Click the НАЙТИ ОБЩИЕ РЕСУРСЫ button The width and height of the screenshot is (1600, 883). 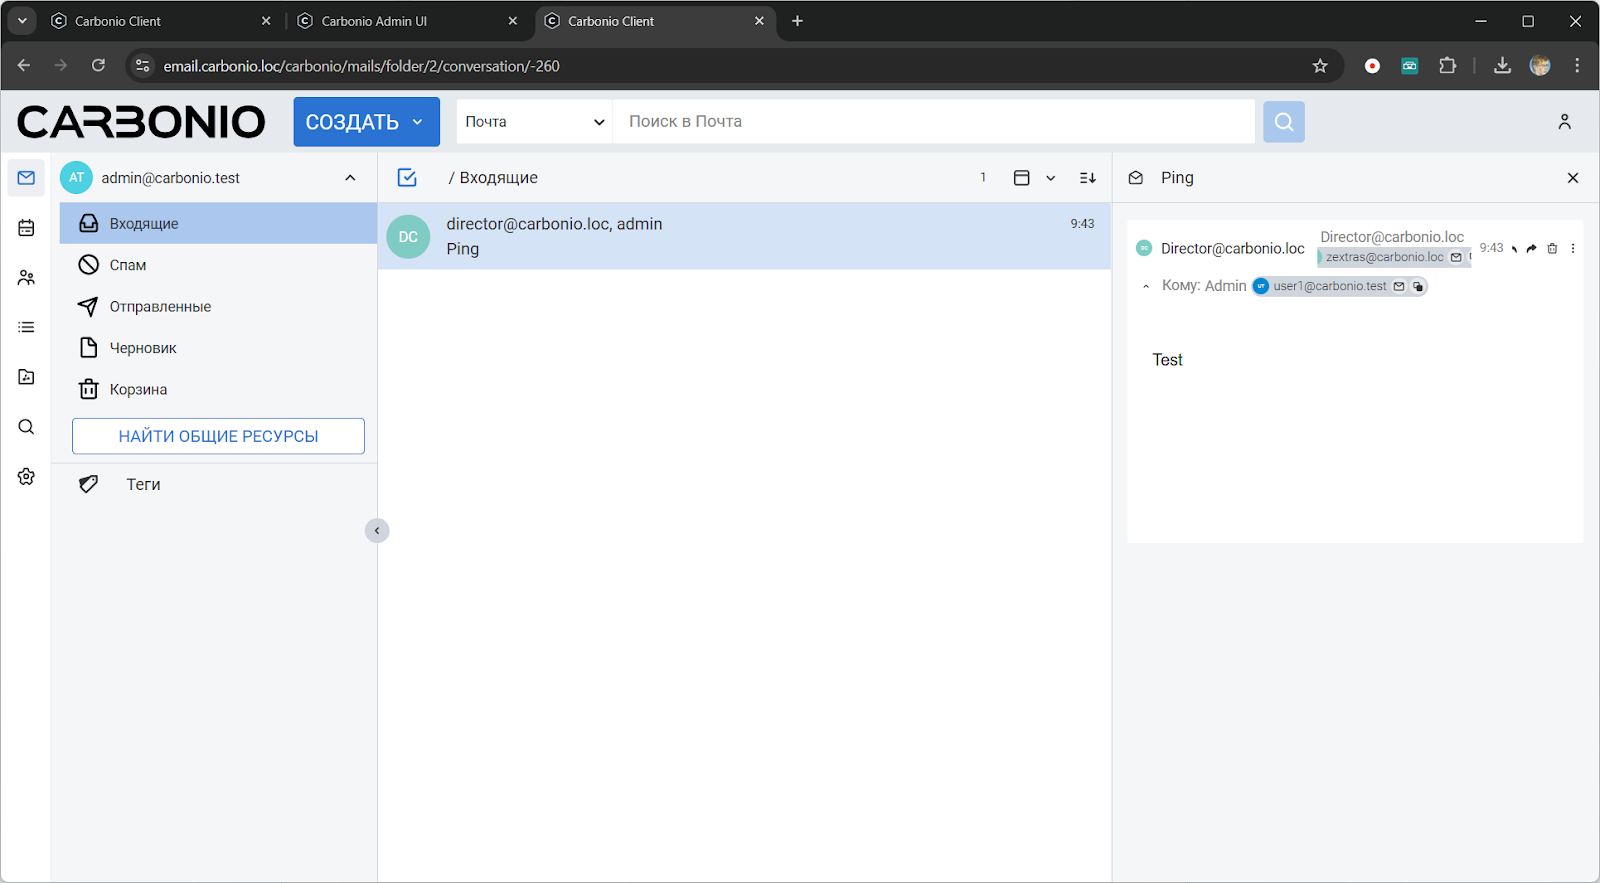[x=218, y=436]
